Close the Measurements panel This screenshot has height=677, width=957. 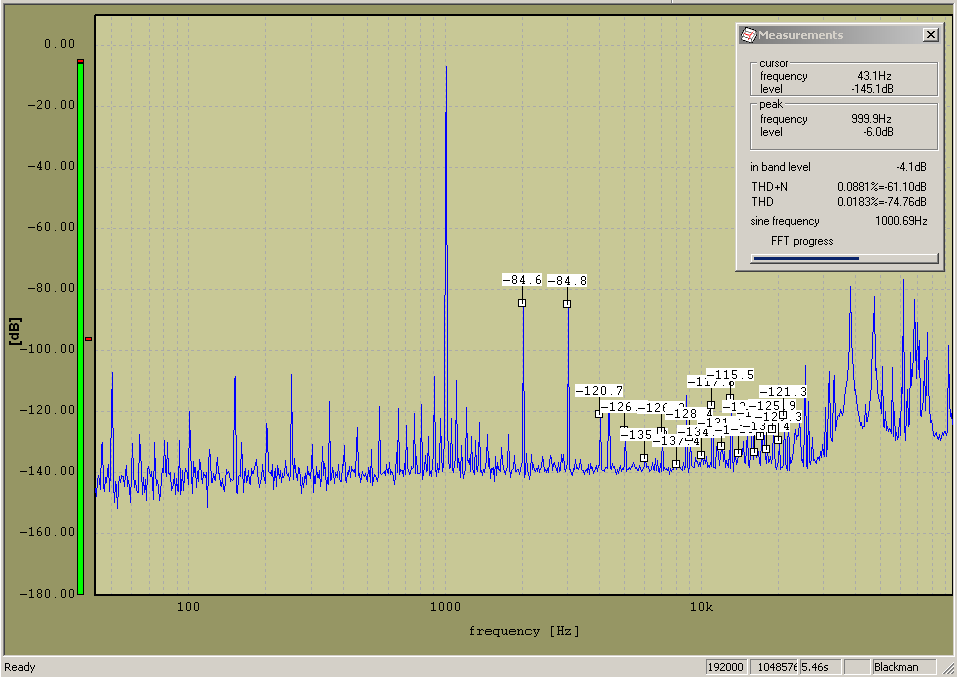click(930, 35)
